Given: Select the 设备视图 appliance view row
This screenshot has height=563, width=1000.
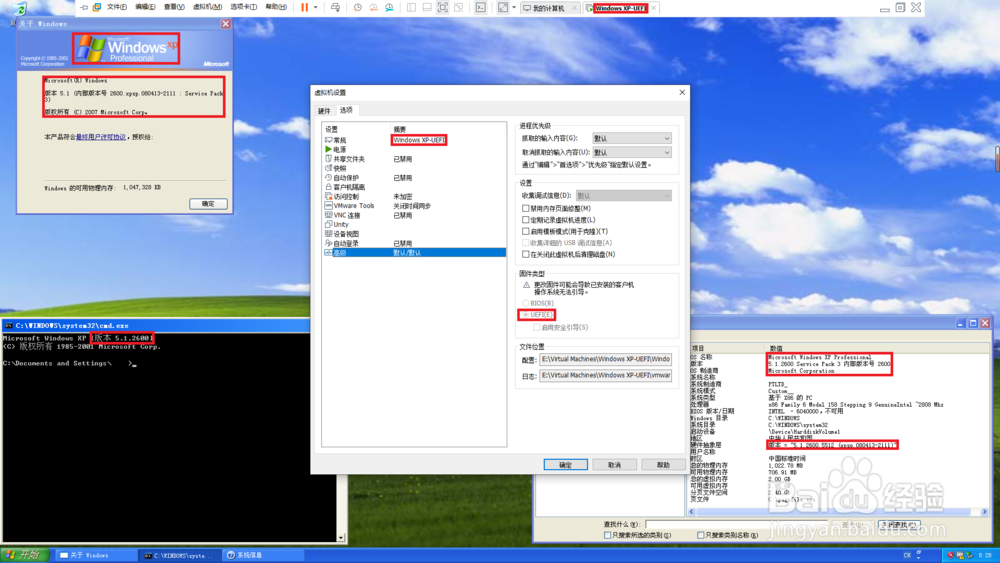Looking at the screenshot, I should click(415, 234).
